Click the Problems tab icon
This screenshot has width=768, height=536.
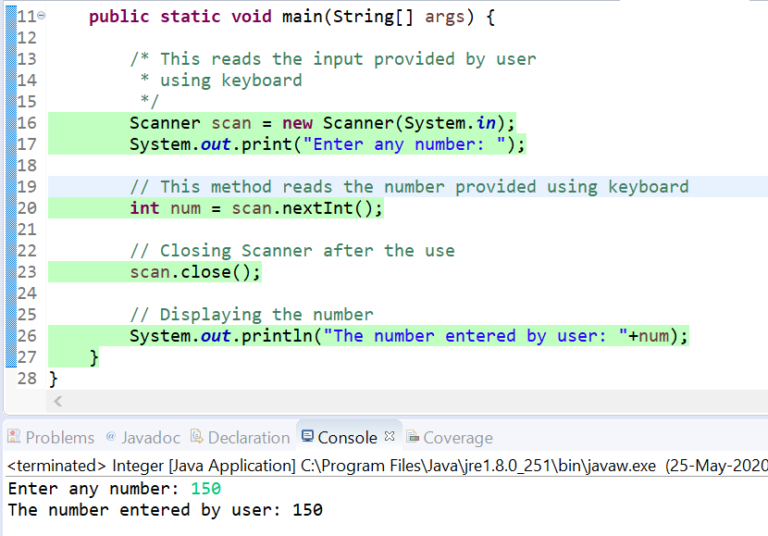click(14, 436)
